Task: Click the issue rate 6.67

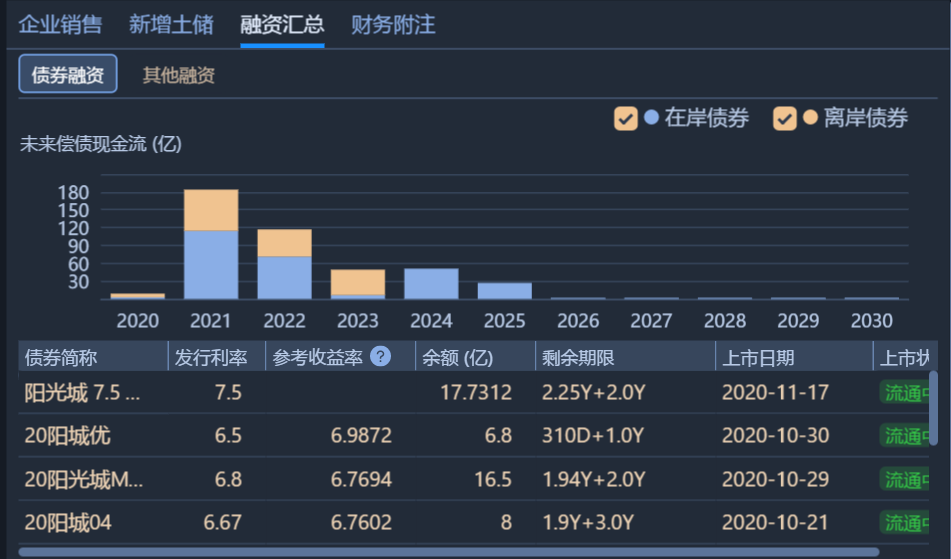Action: click(223, 523)
